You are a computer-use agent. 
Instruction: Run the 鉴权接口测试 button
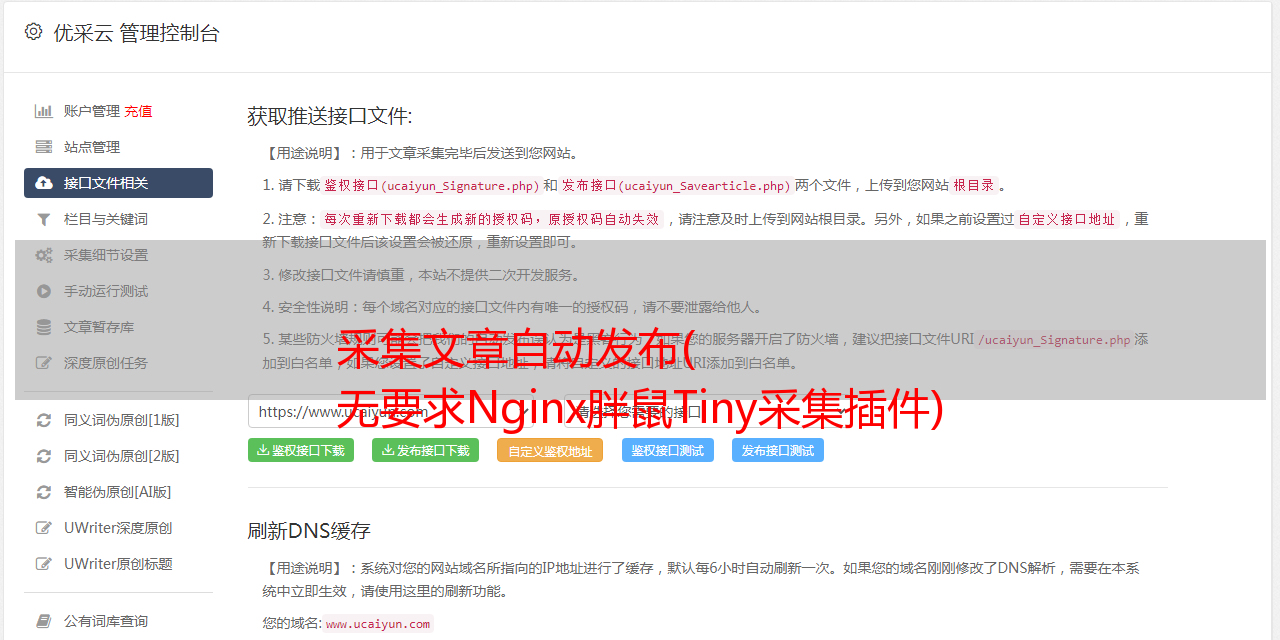(668, 450)
